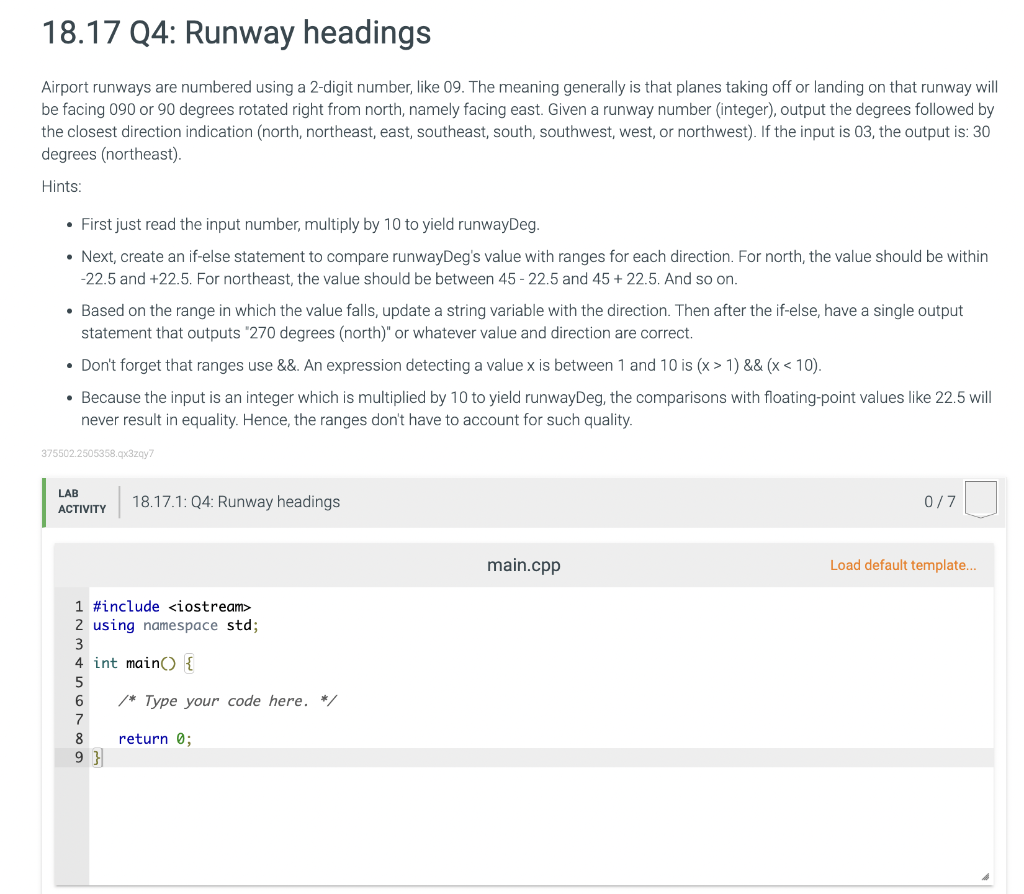
Task: Click the include iostream line in the editor
Action: pos(171,606)
